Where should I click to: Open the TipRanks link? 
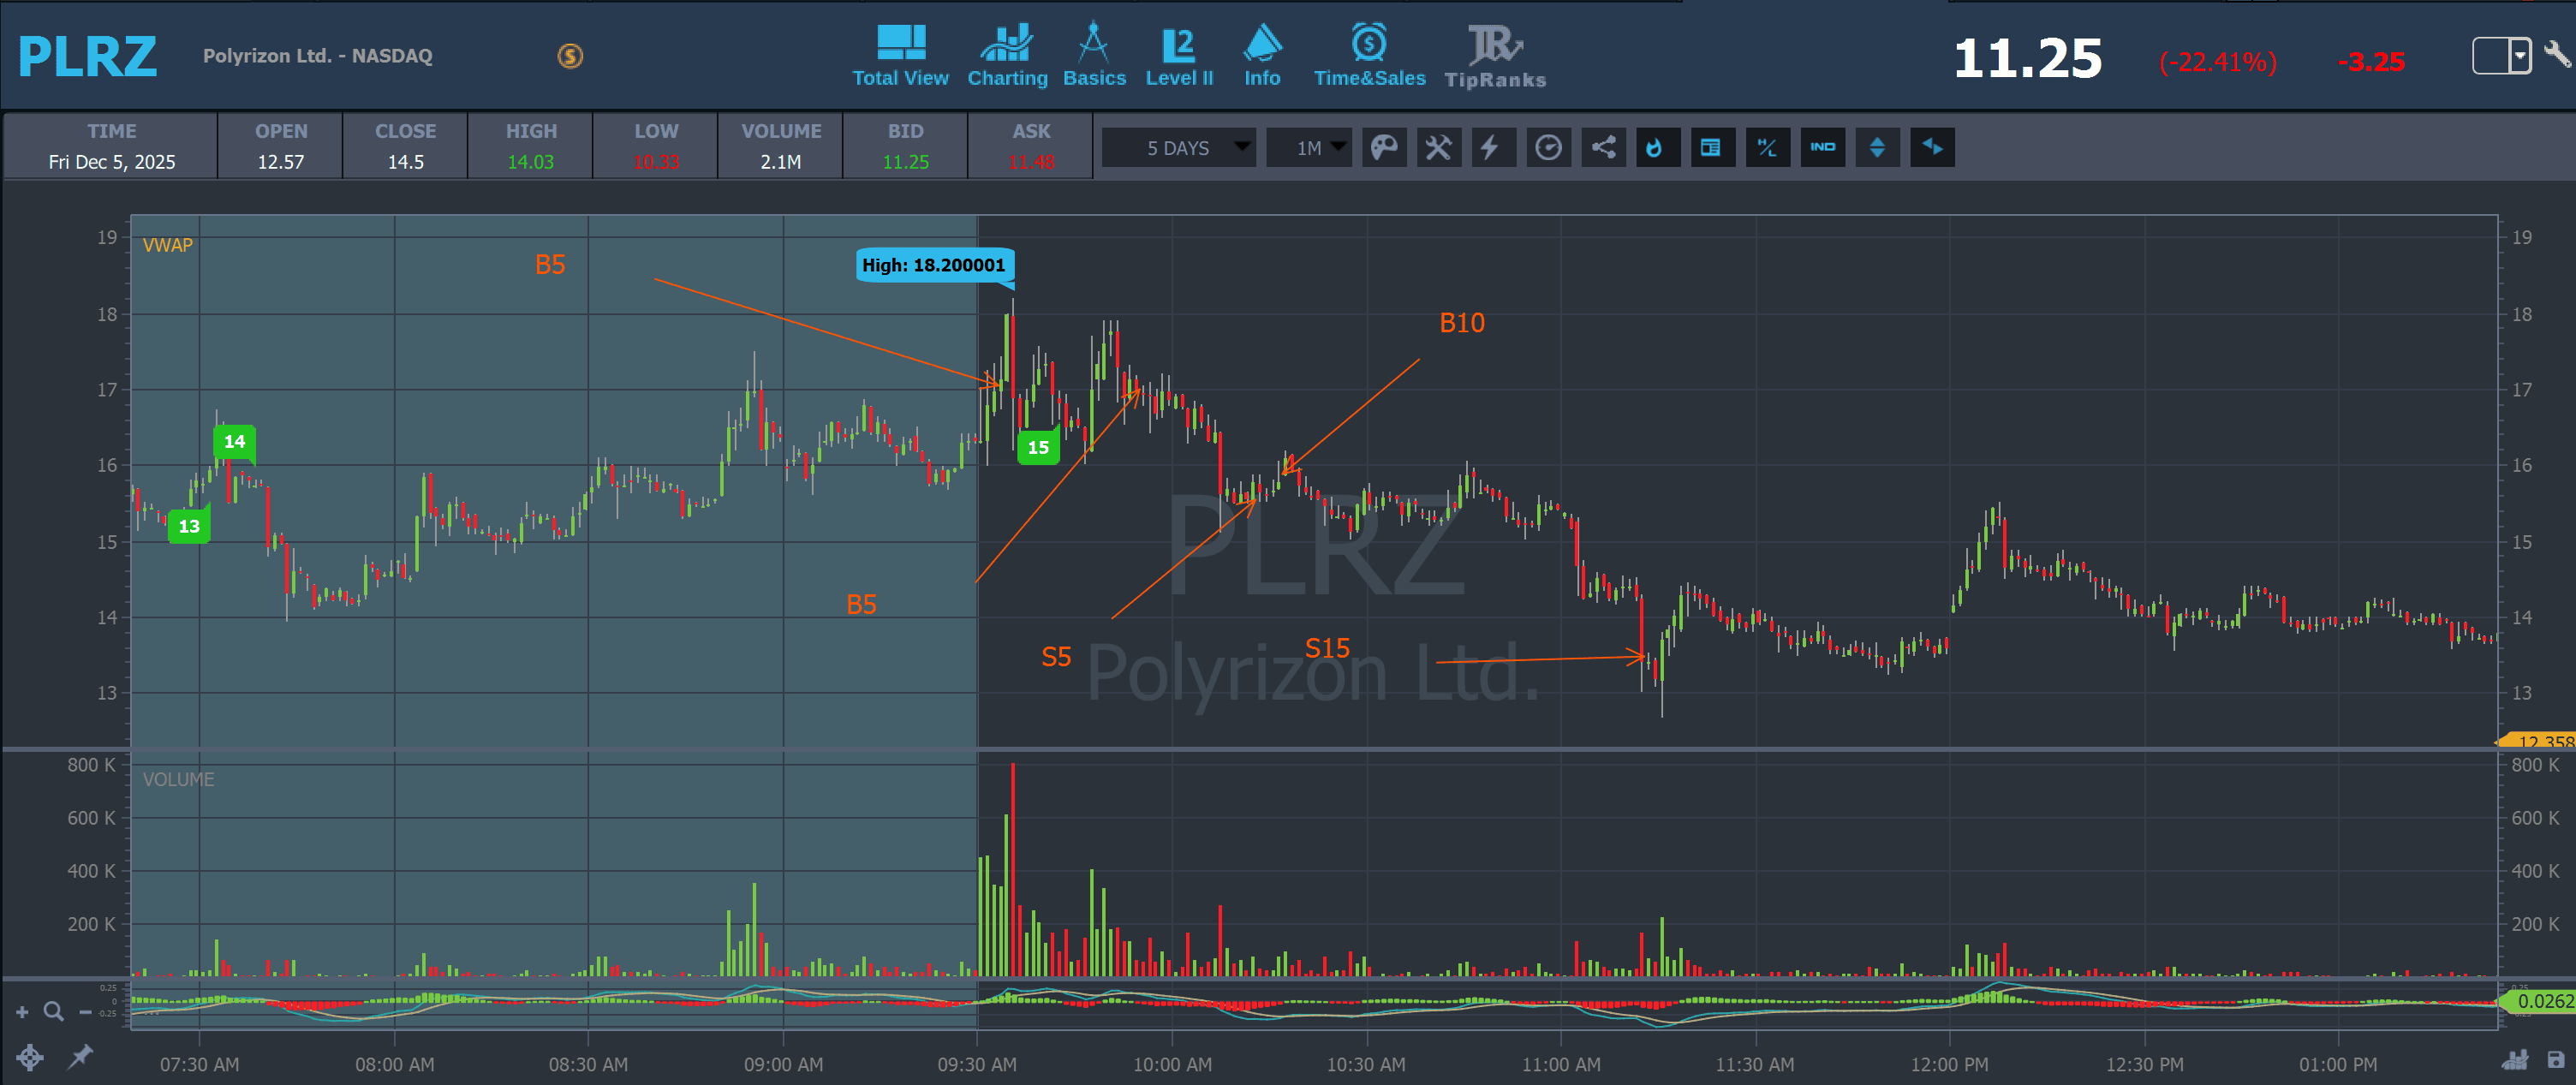(x=1495, y=56)
